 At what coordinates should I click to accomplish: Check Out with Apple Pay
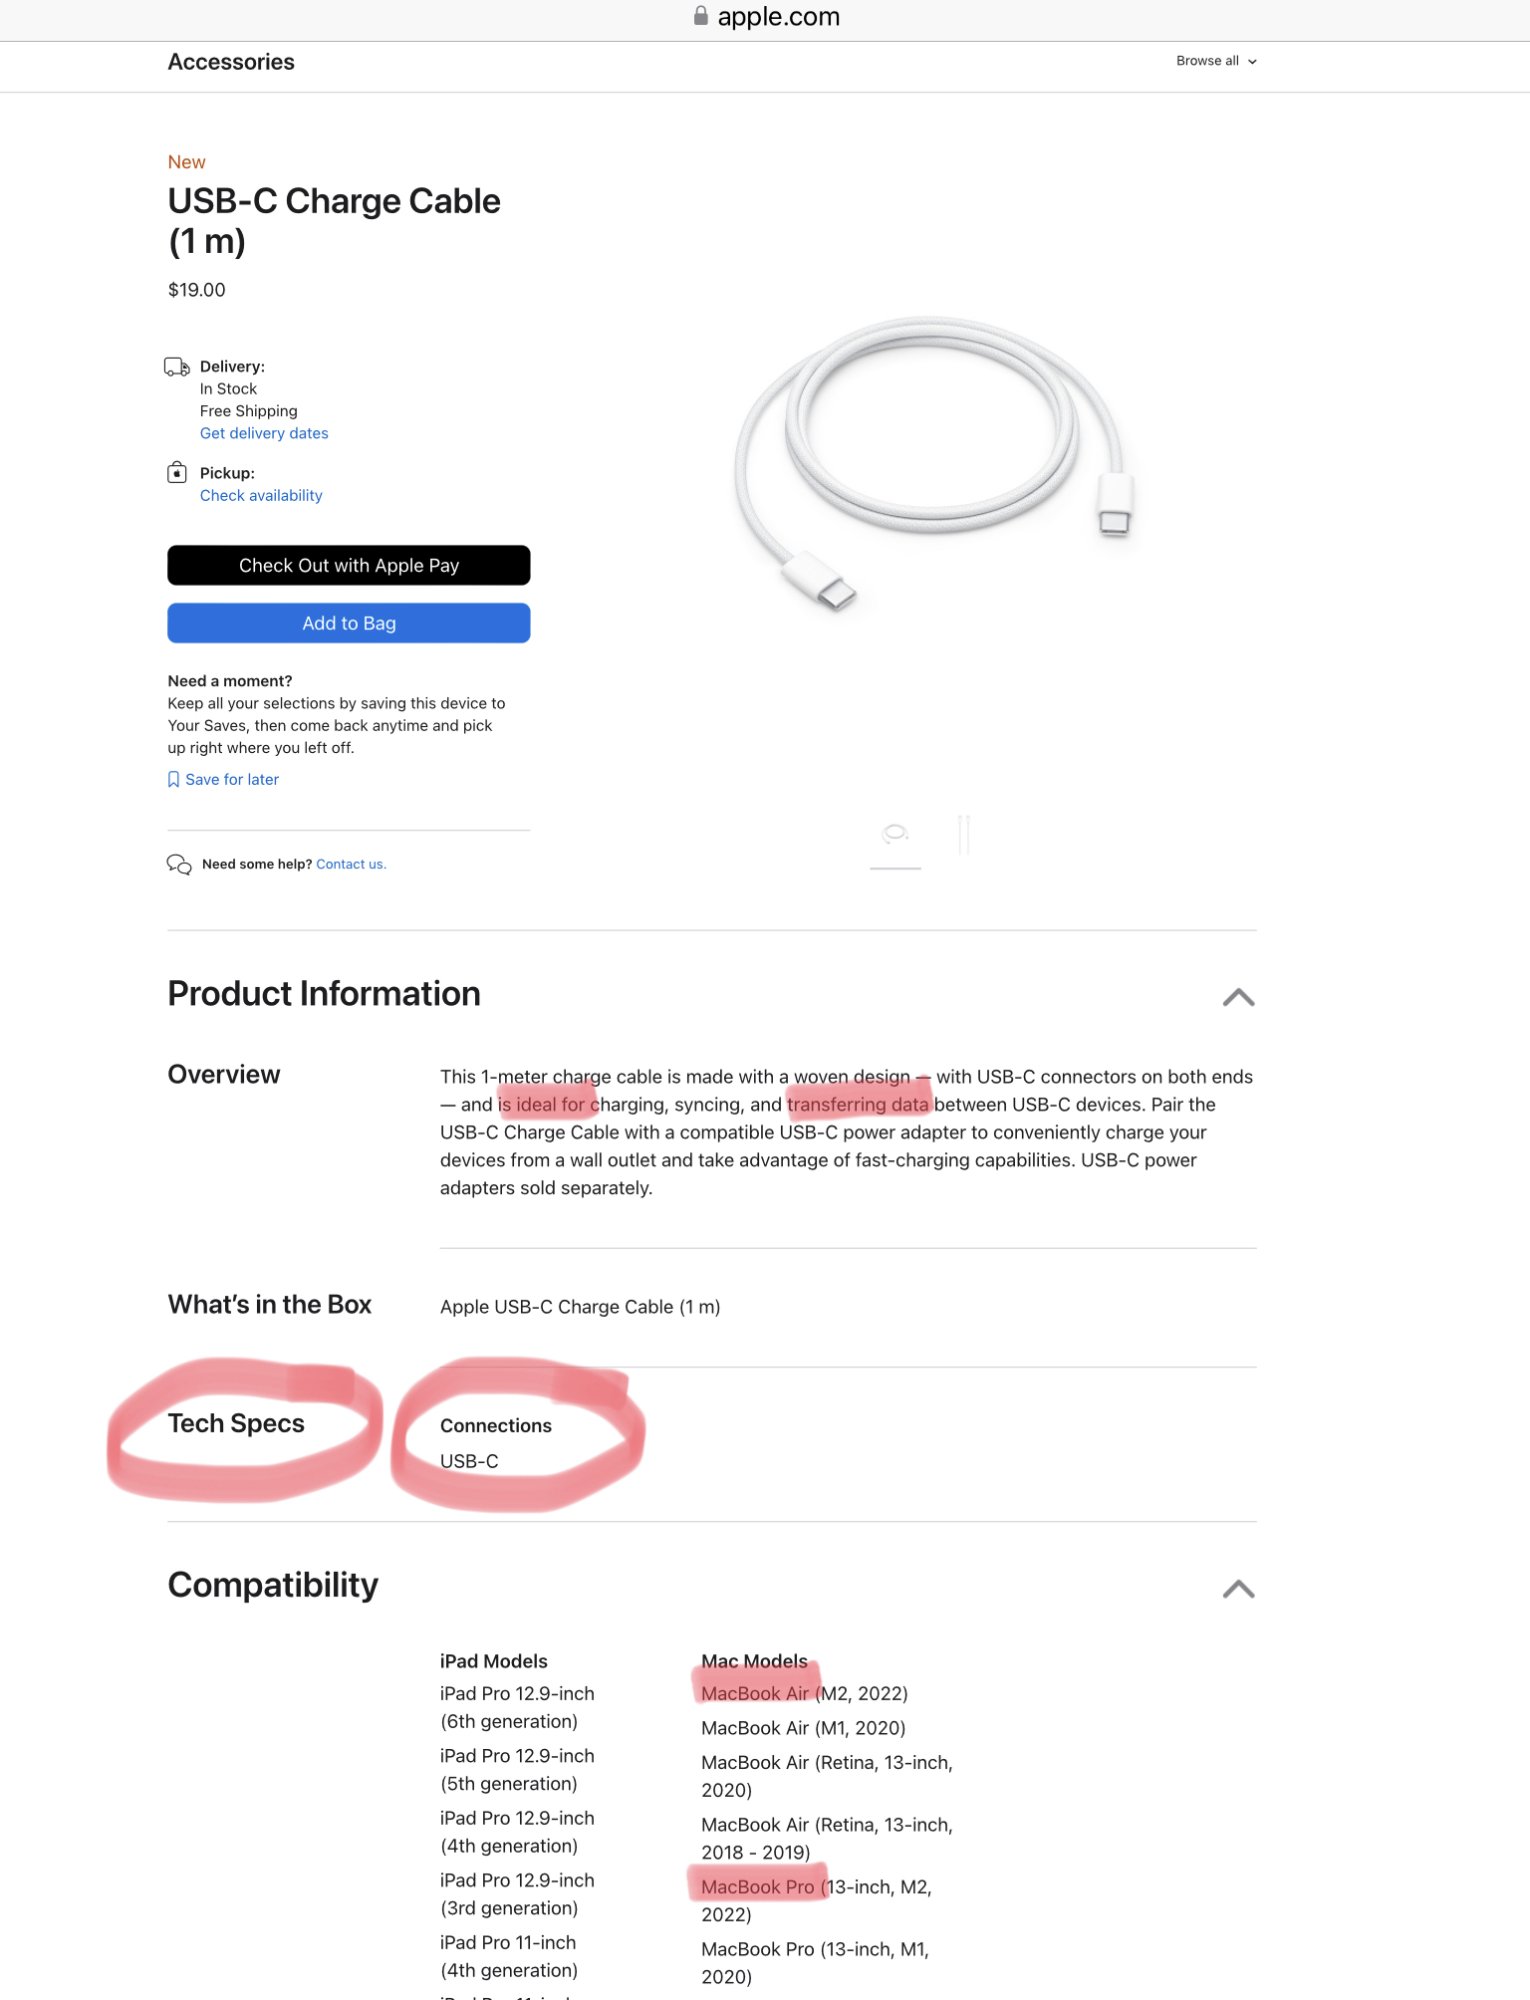point(349,565)
